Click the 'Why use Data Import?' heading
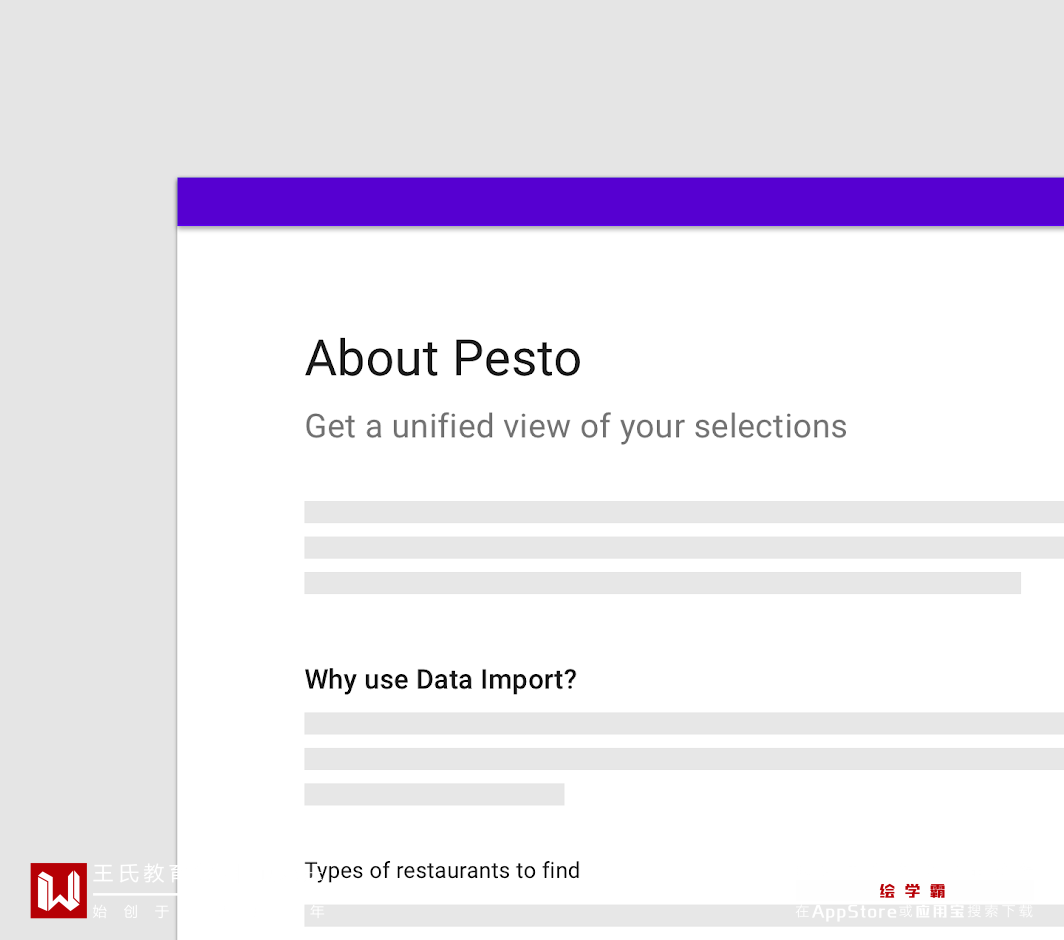 pos(440,680)
